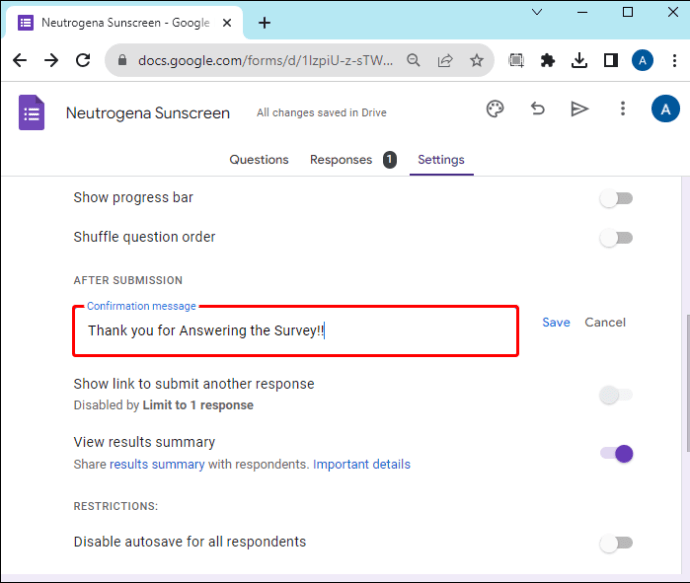Close the Neutrogena Sunscreen tab

pos(227,23)
